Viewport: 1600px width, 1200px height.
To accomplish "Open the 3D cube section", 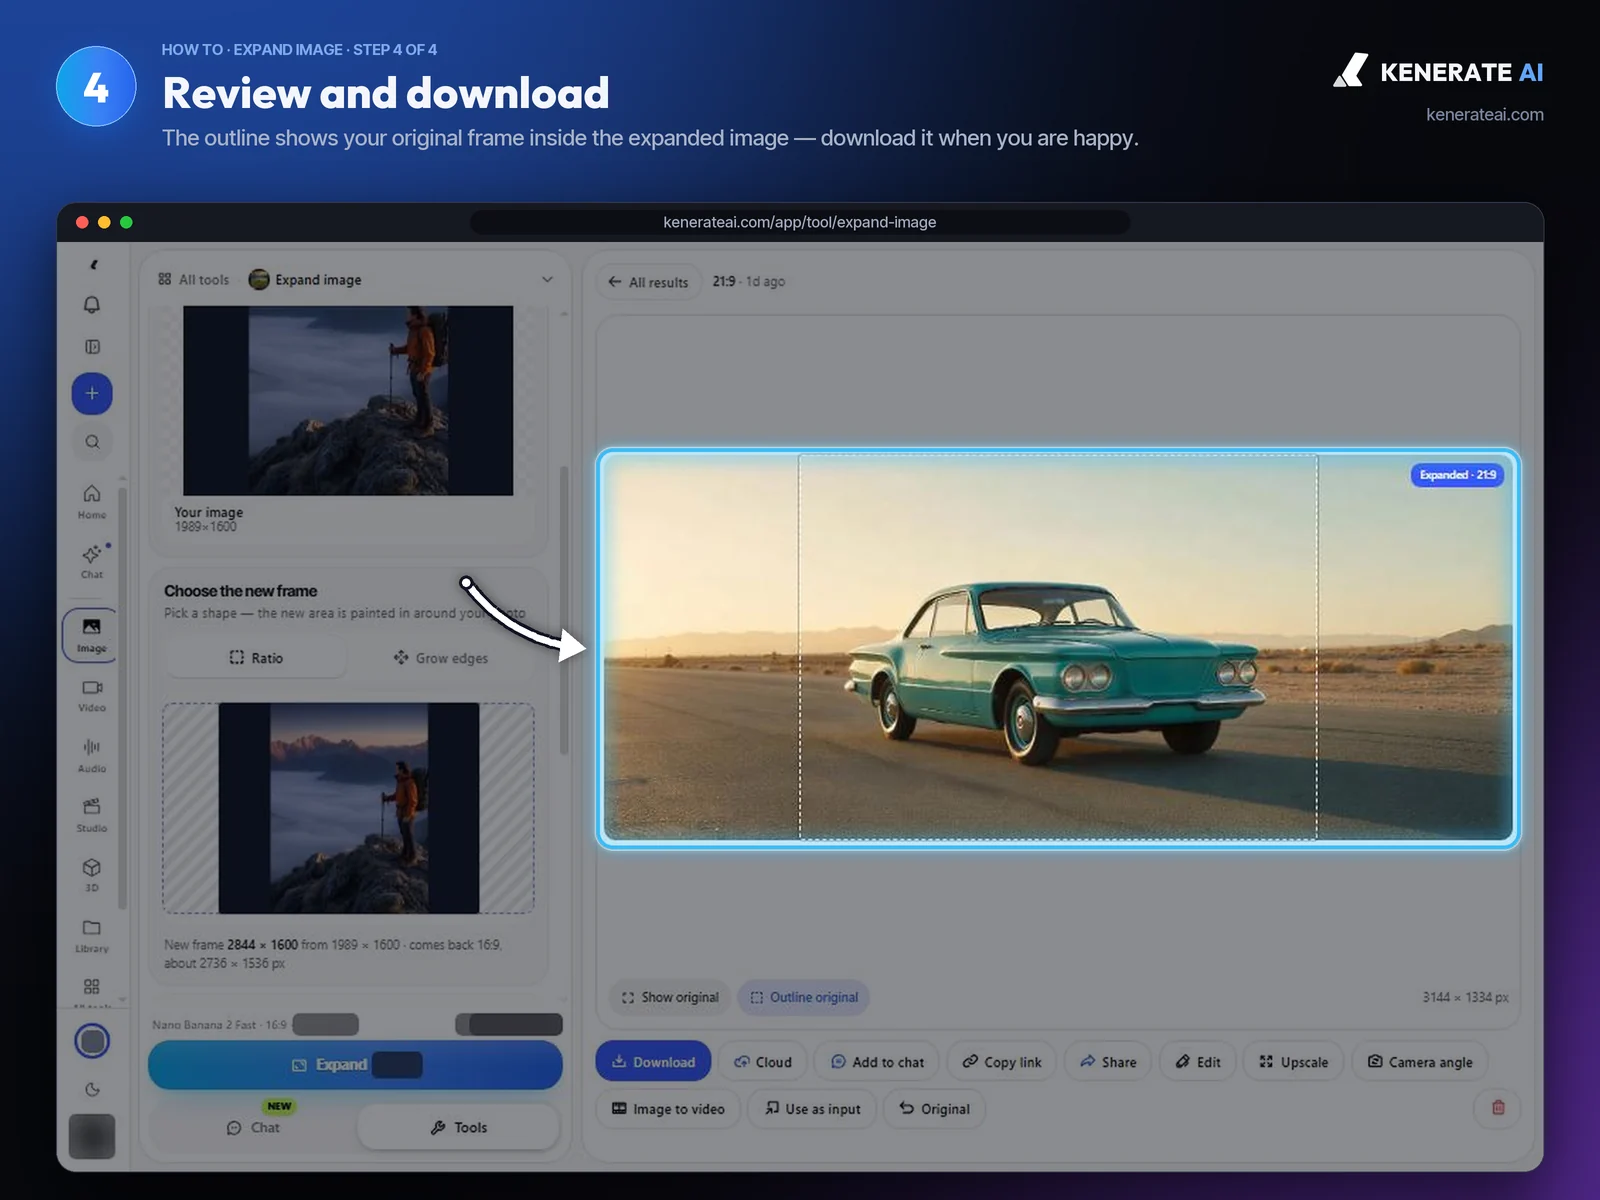I will pyautogui.click(x=92, y=875).
